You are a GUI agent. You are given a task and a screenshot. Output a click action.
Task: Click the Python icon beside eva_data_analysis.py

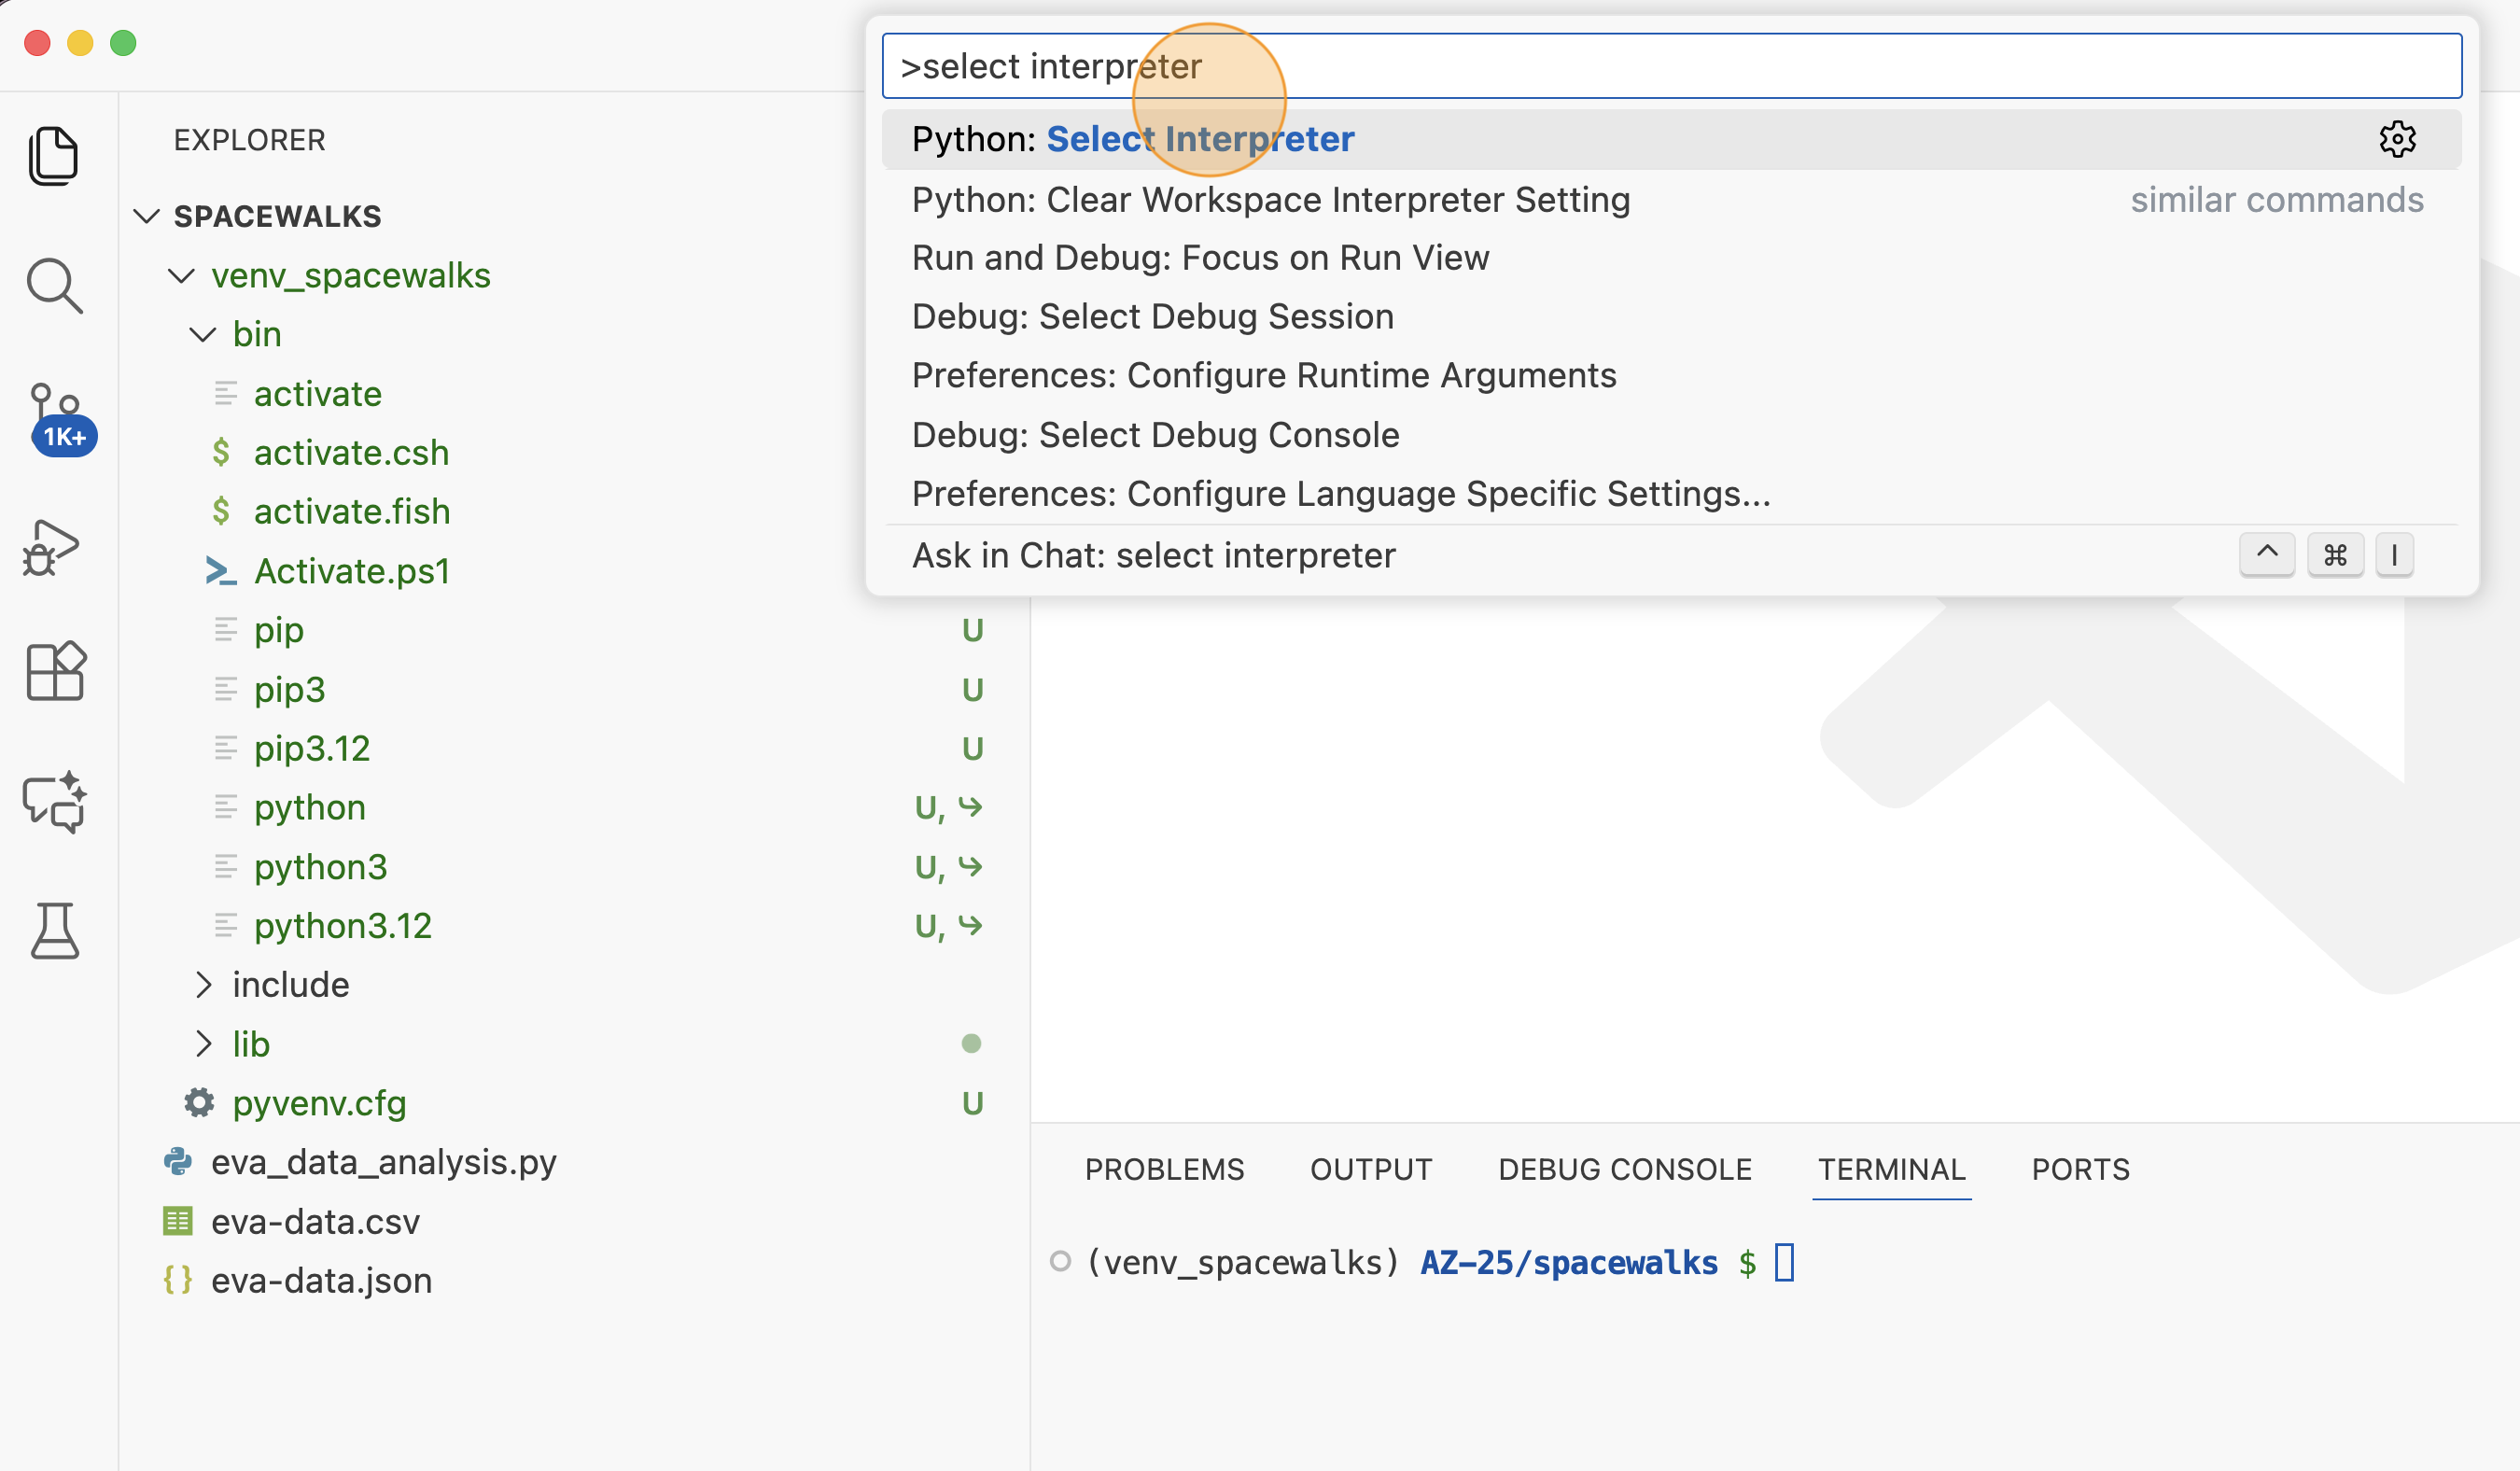178,1161
